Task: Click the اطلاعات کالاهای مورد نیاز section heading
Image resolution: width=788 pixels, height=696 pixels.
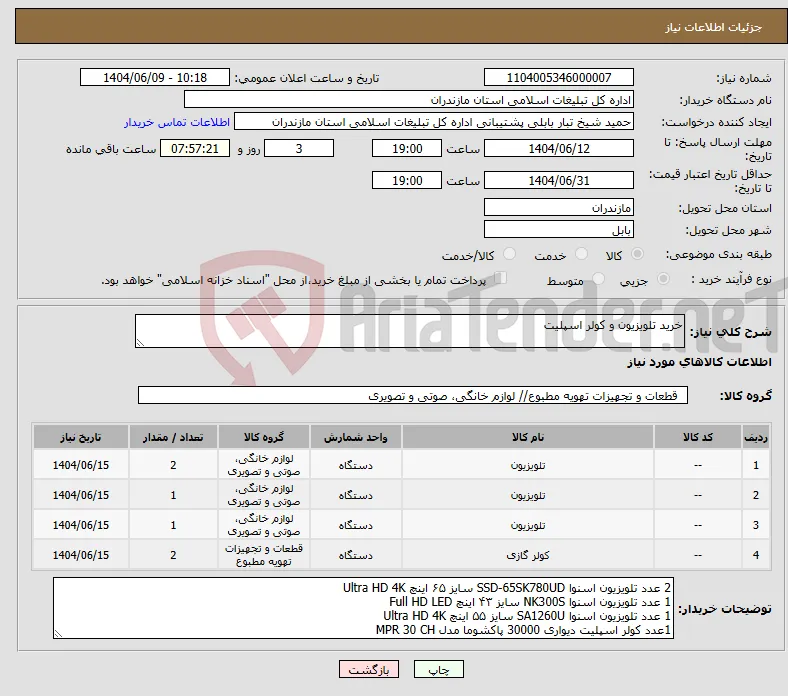Action: [699, 362]
